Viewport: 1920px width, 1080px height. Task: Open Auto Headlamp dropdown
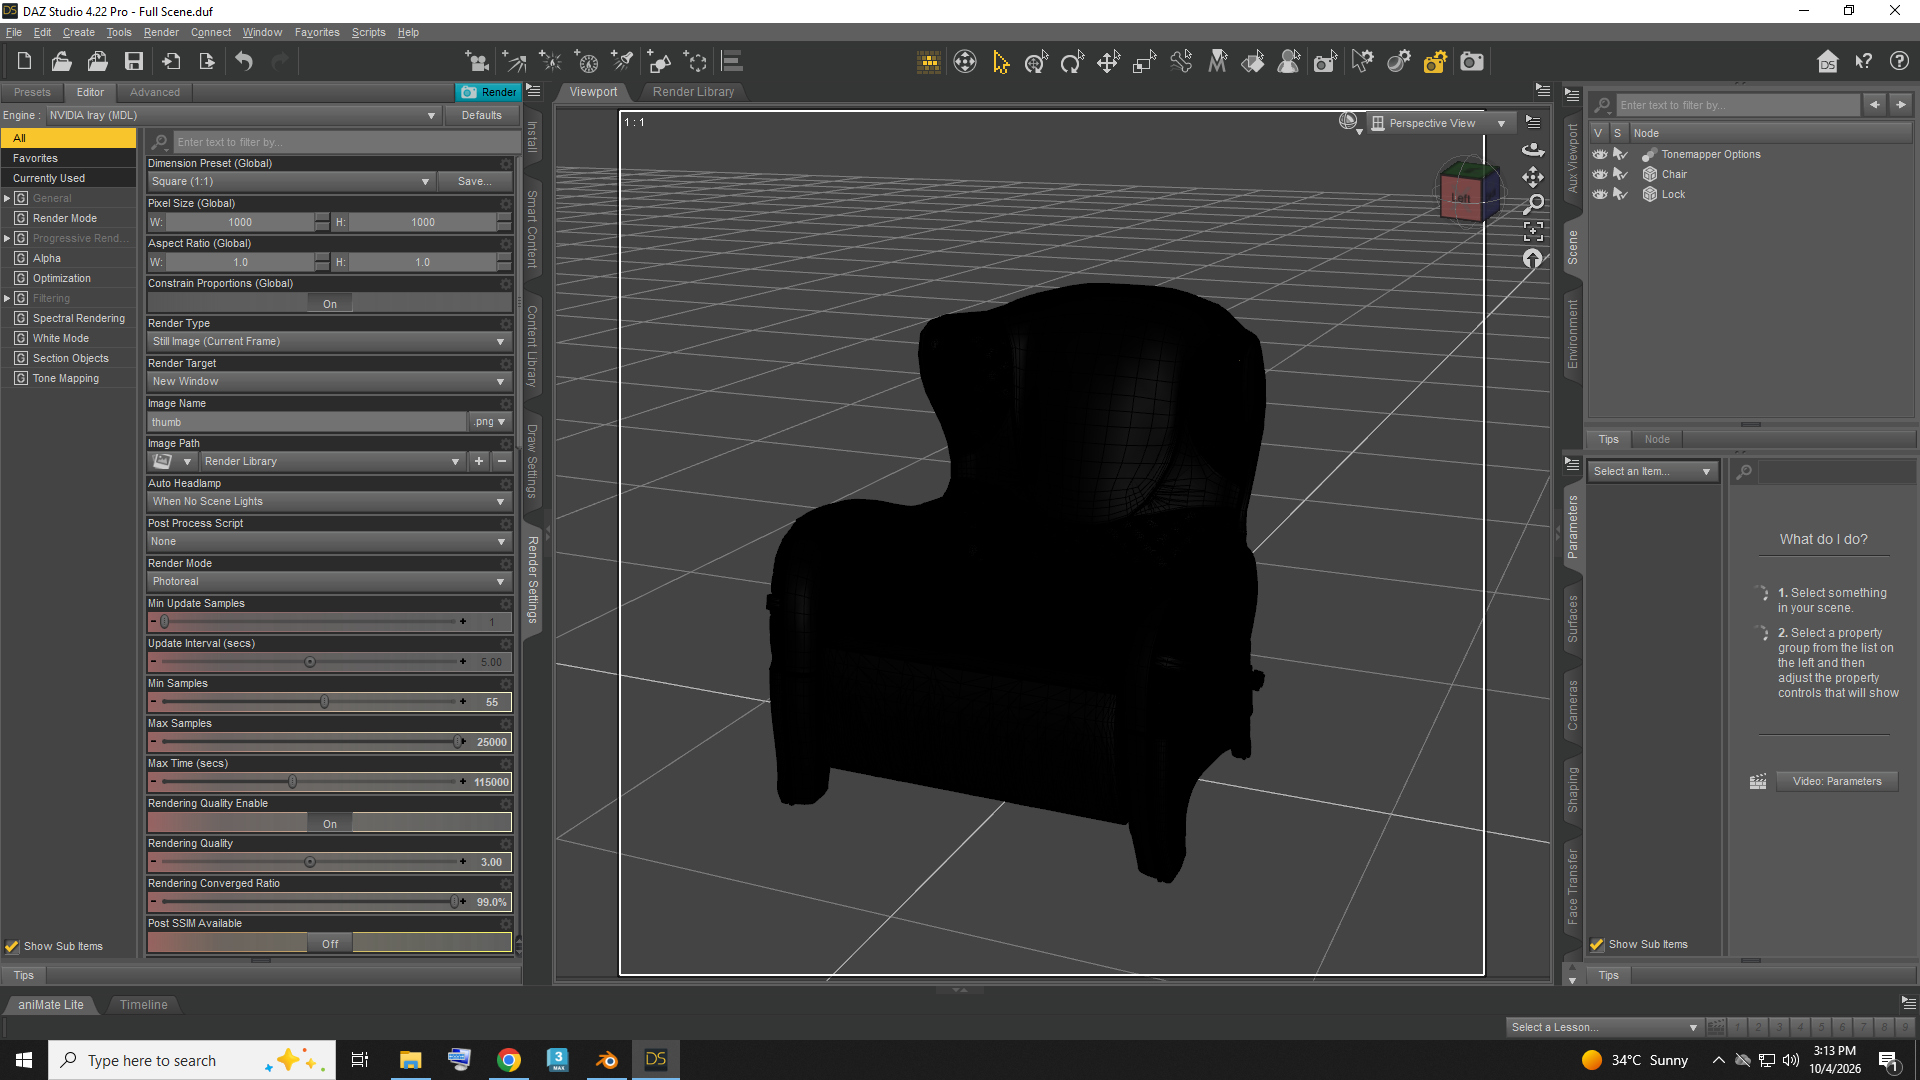point(329,501)
